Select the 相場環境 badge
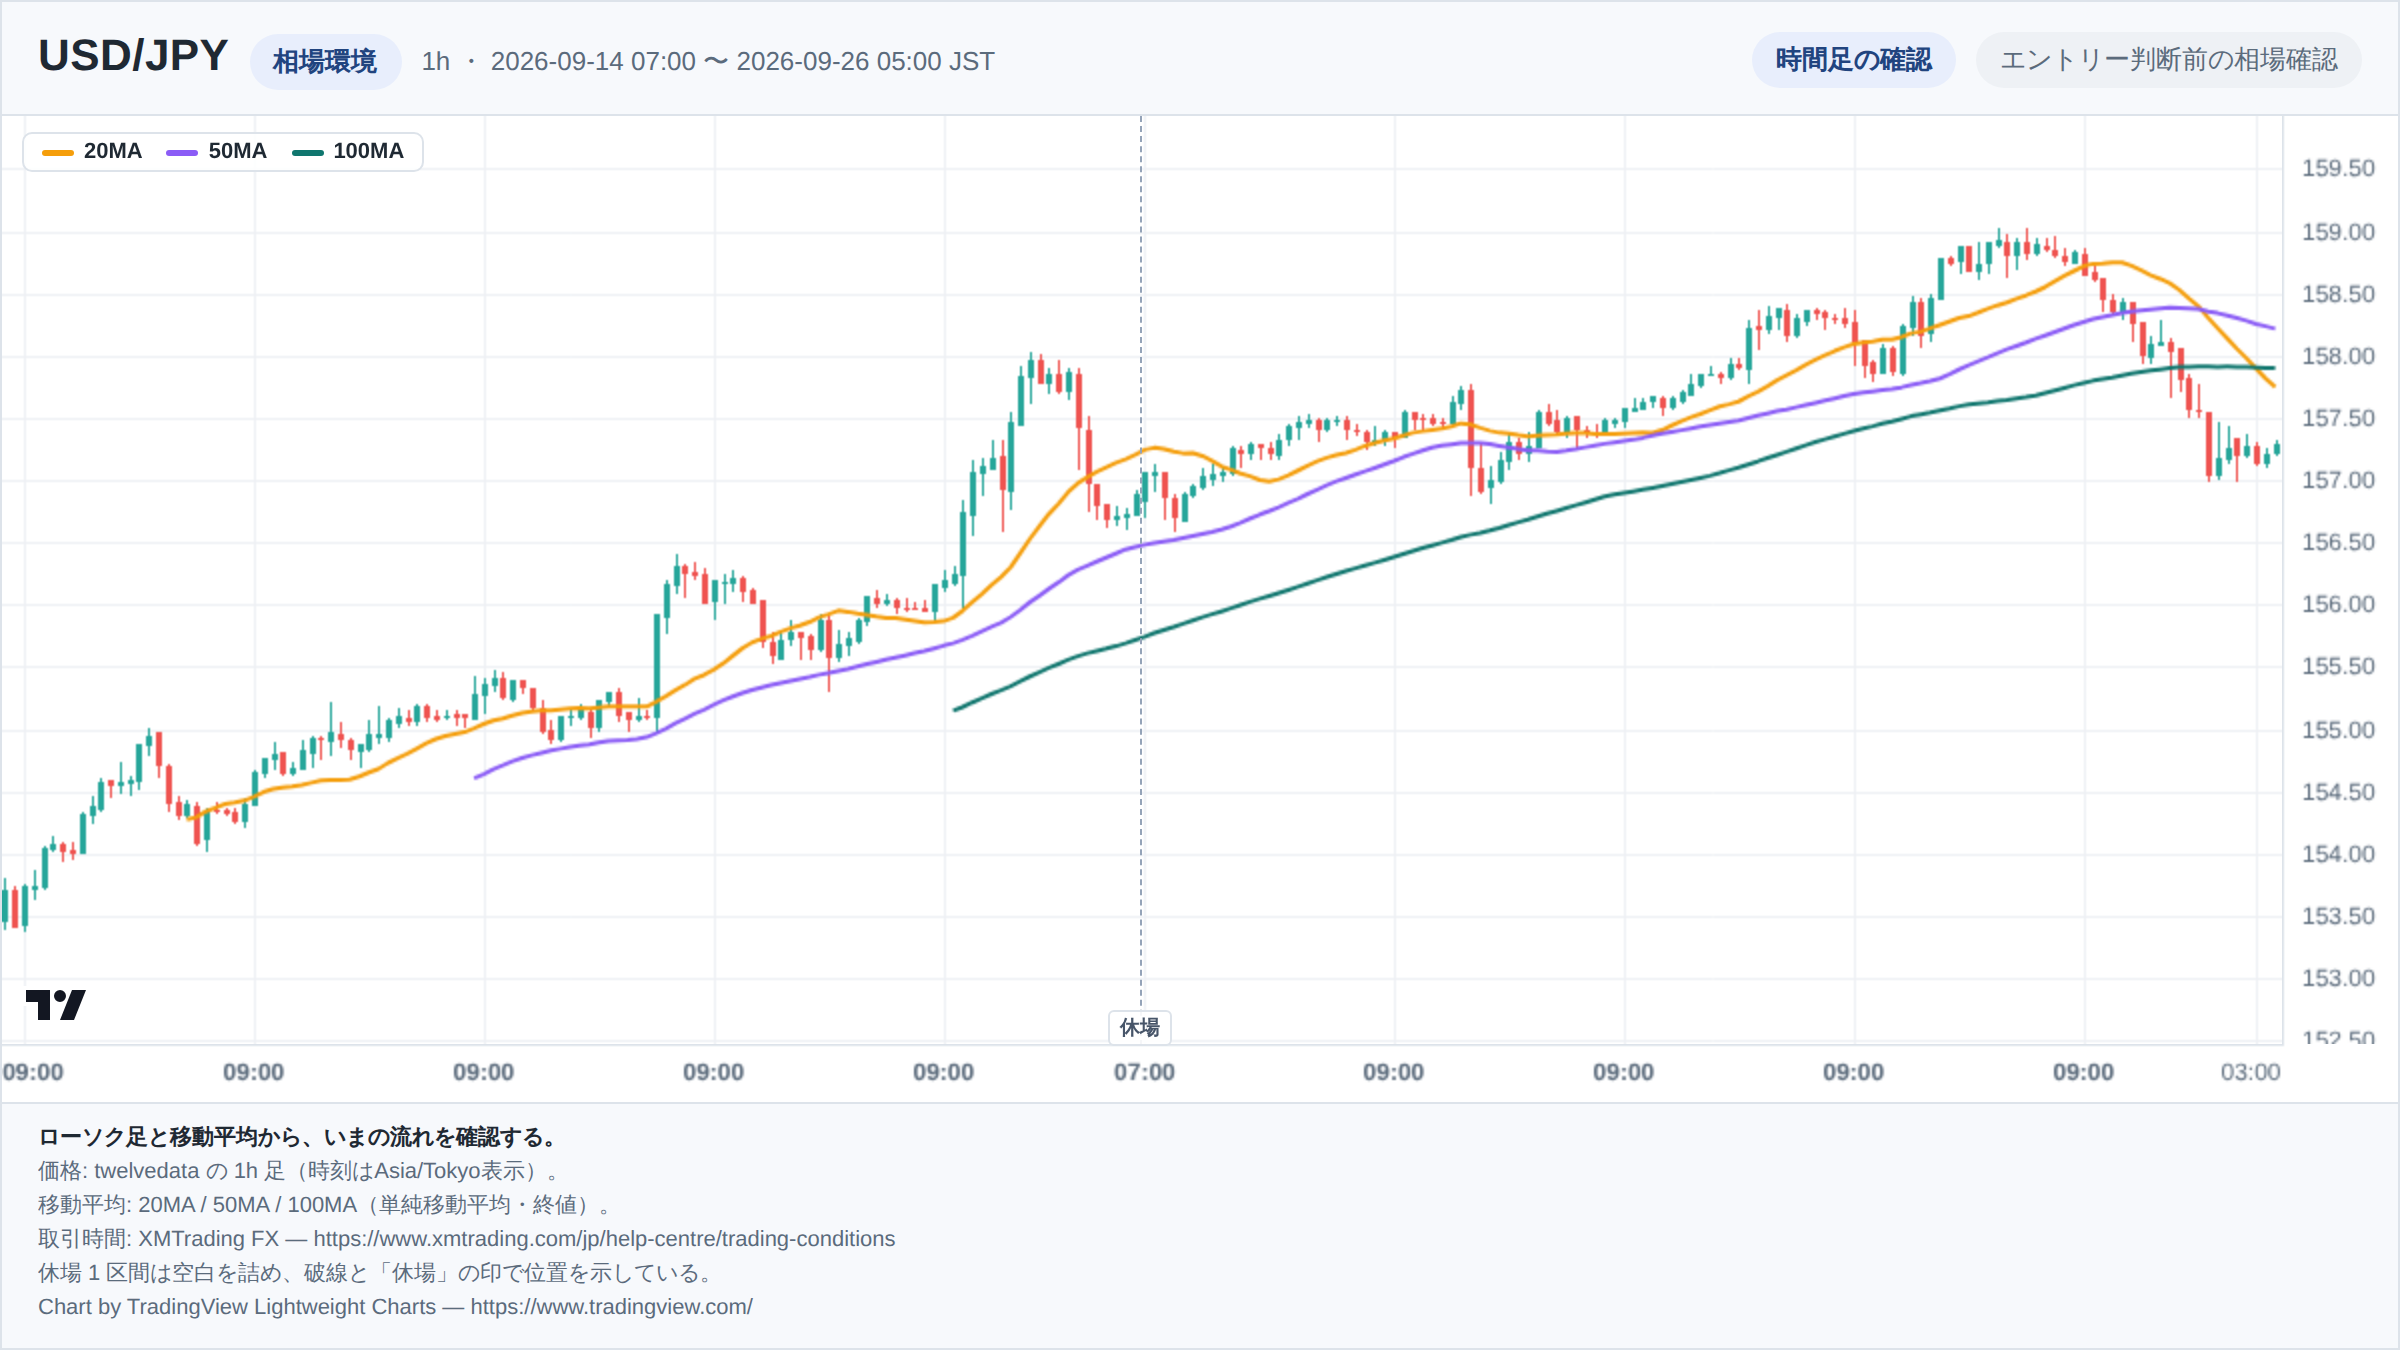 [x=325, y=61]
